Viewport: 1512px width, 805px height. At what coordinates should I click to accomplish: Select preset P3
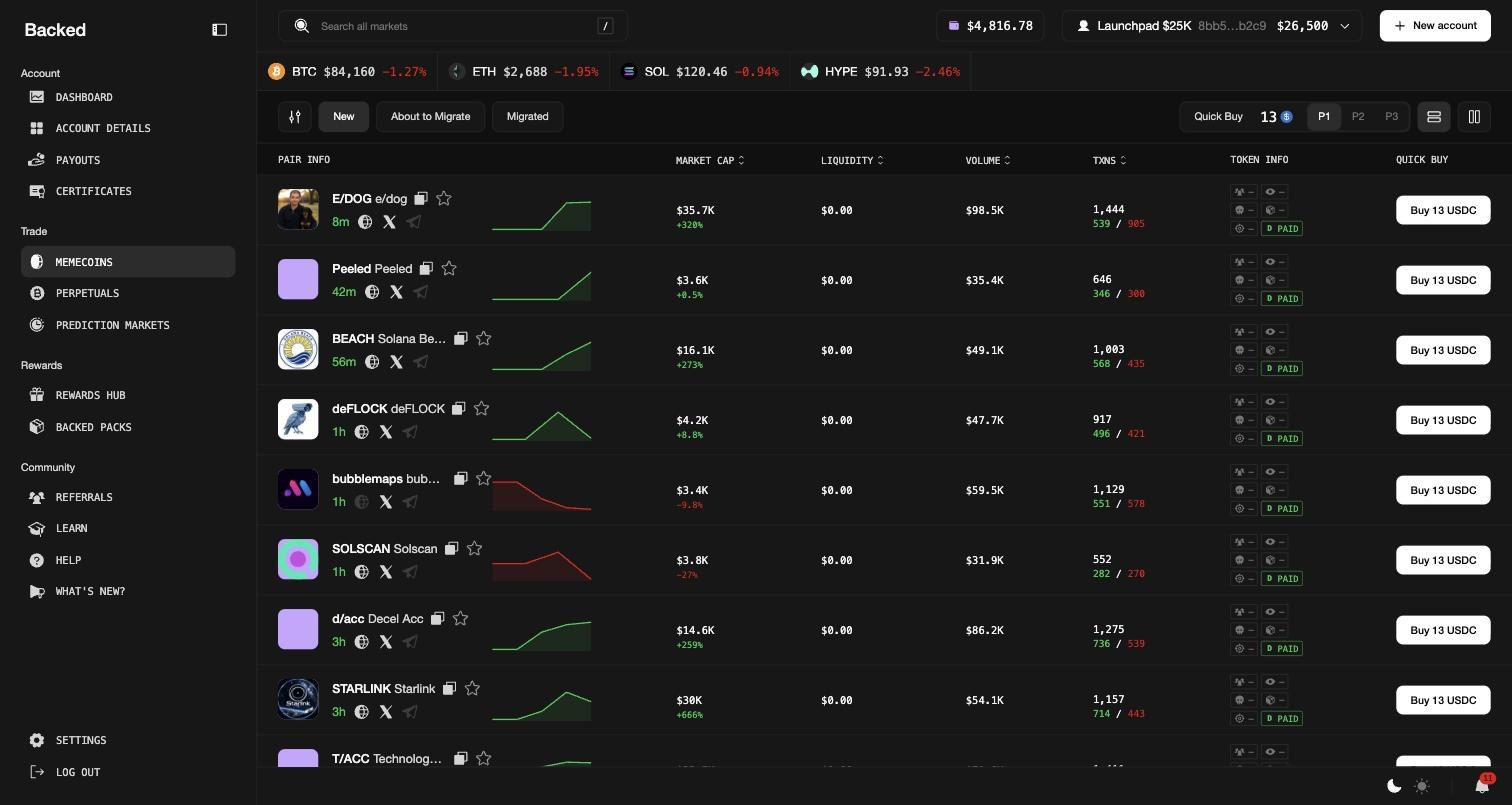(x=1391, y=117)
